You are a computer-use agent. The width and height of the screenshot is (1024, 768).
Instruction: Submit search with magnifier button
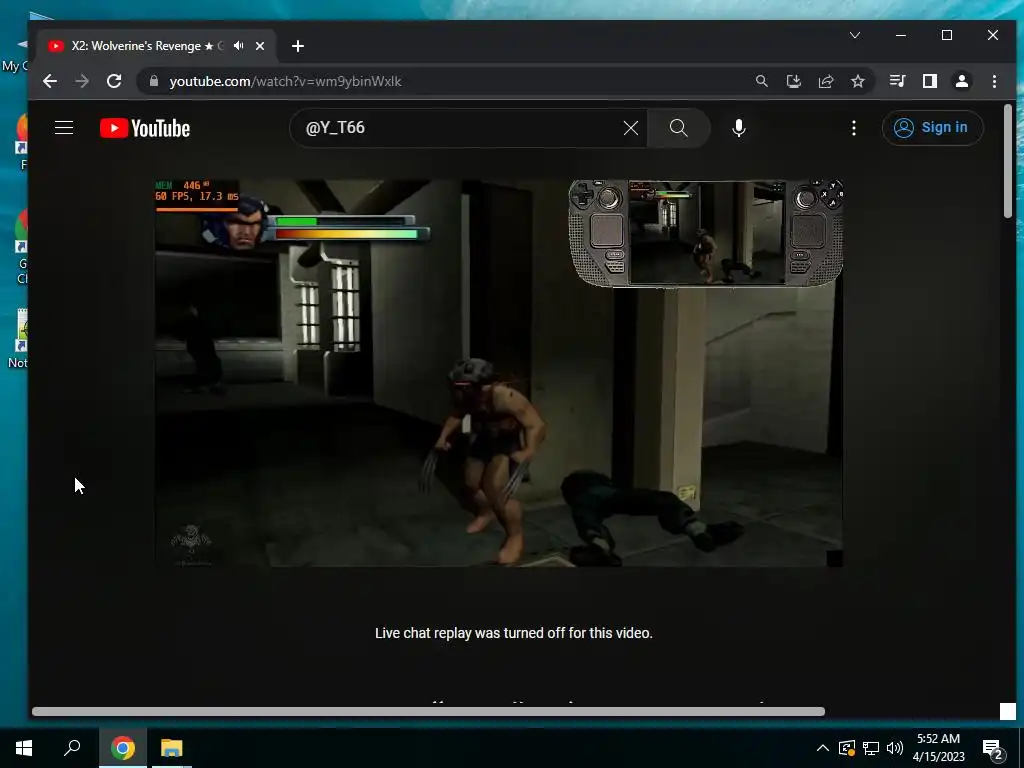679,128
